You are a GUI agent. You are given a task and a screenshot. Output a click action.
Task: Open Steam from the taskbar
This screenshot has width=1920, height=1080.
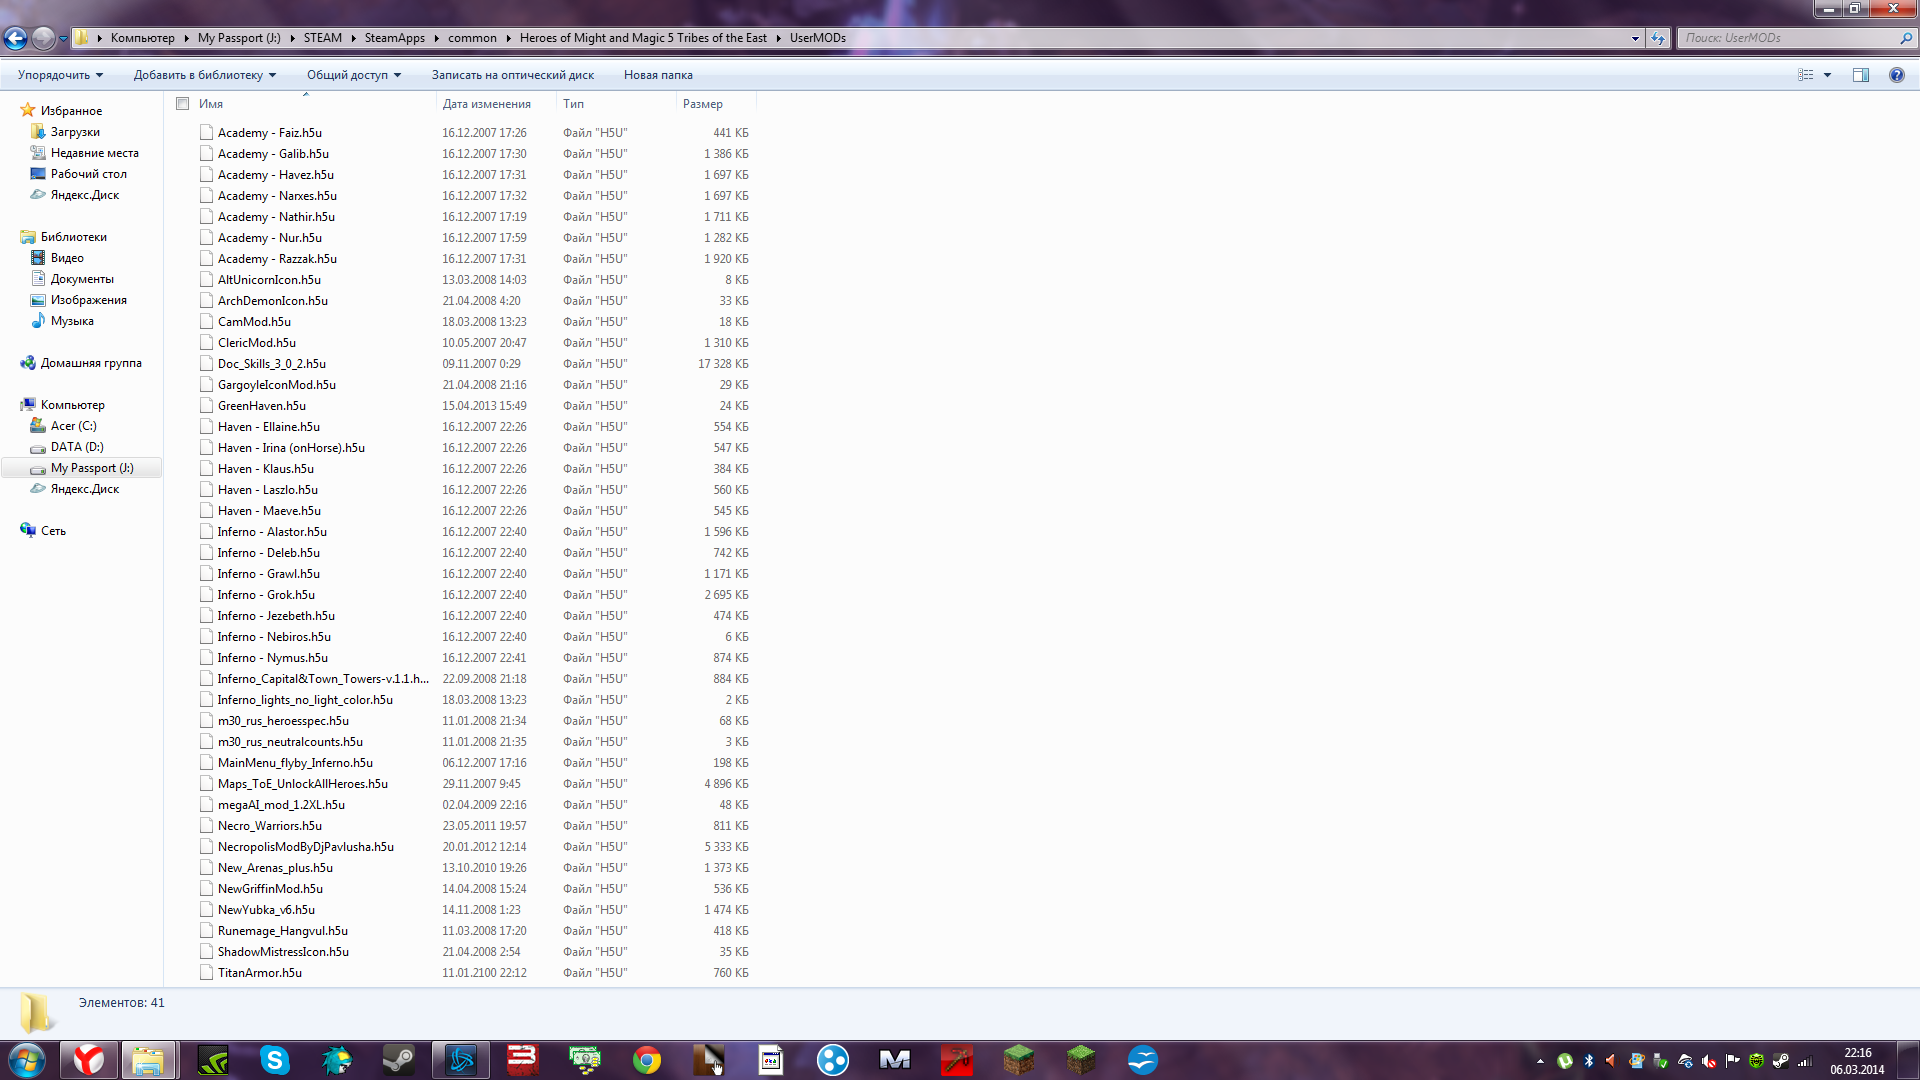click(399, 1060)
